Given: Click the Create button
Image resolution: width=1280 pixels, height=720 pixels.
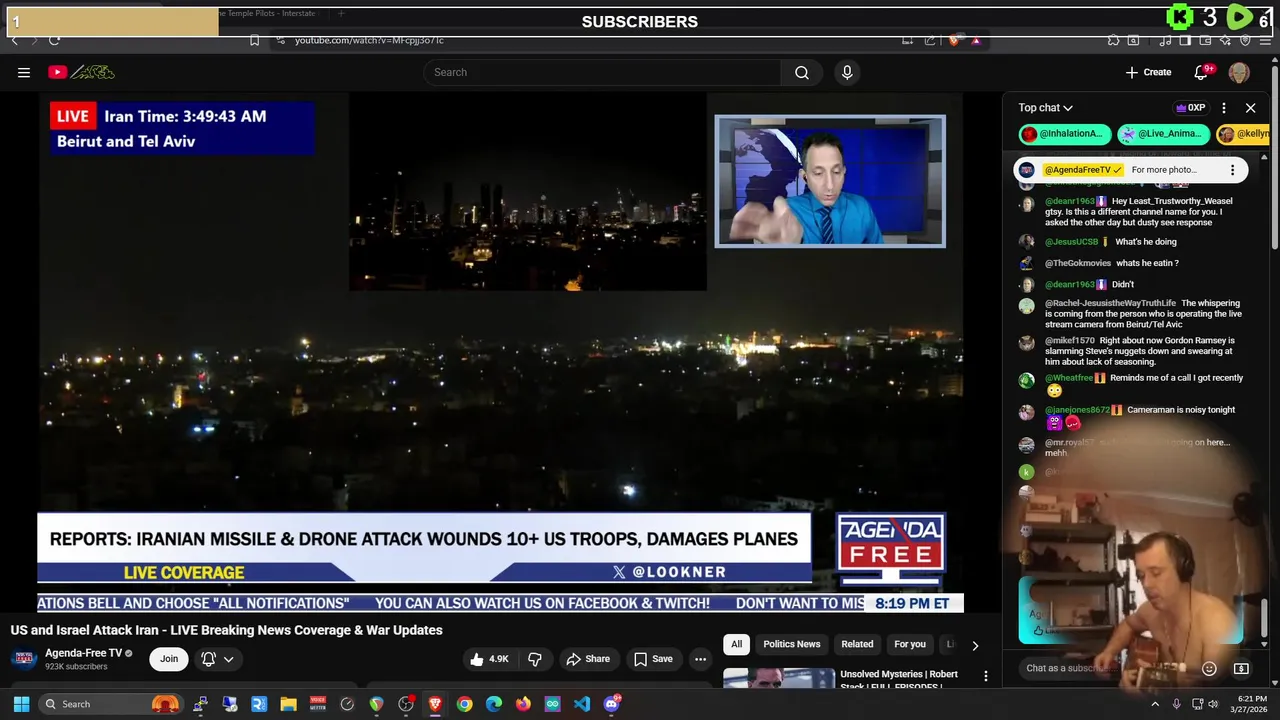Looking at the screenshot, I should pos(1148,72).
